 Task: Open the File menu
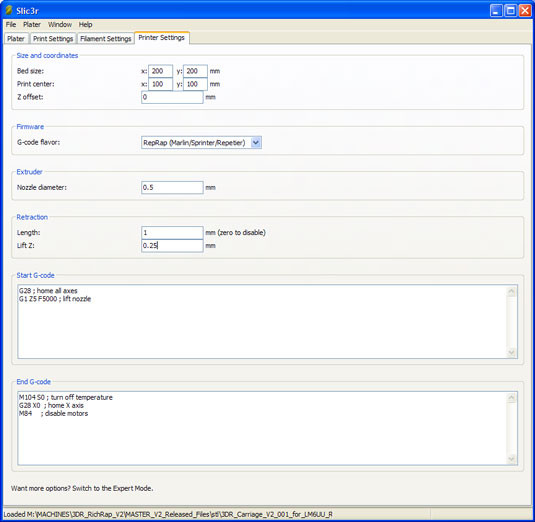pyautogui.click(x=11, y=25)
